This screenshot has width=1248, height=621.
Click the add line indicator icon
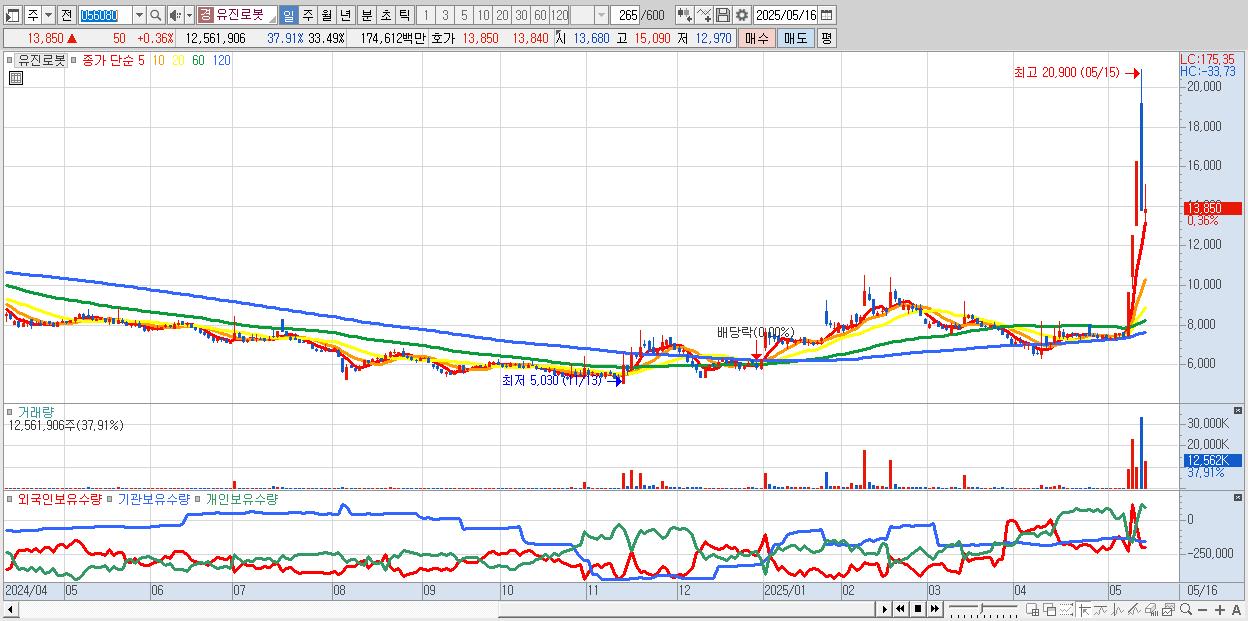click(x=703, y=15)
